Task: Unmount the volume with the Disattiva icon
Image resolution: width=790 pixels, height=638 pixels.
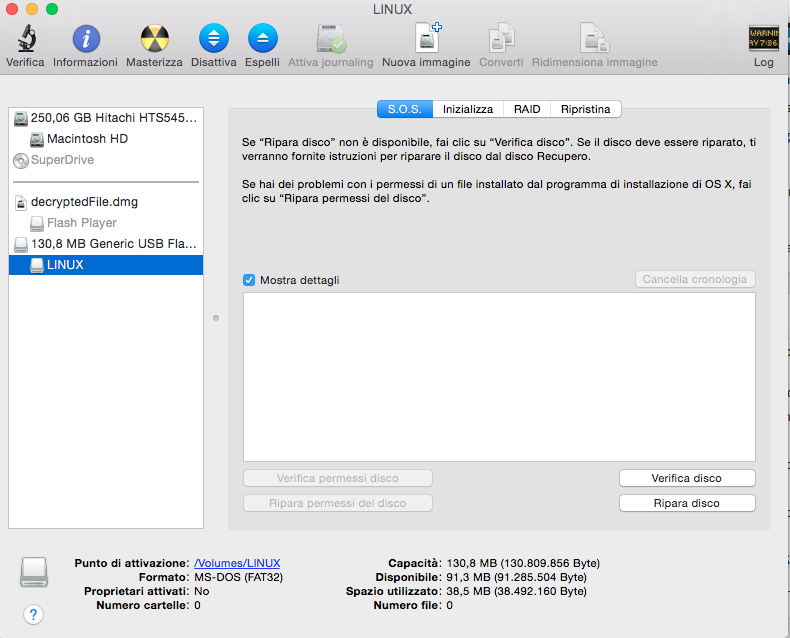Action: coord(213,41)
